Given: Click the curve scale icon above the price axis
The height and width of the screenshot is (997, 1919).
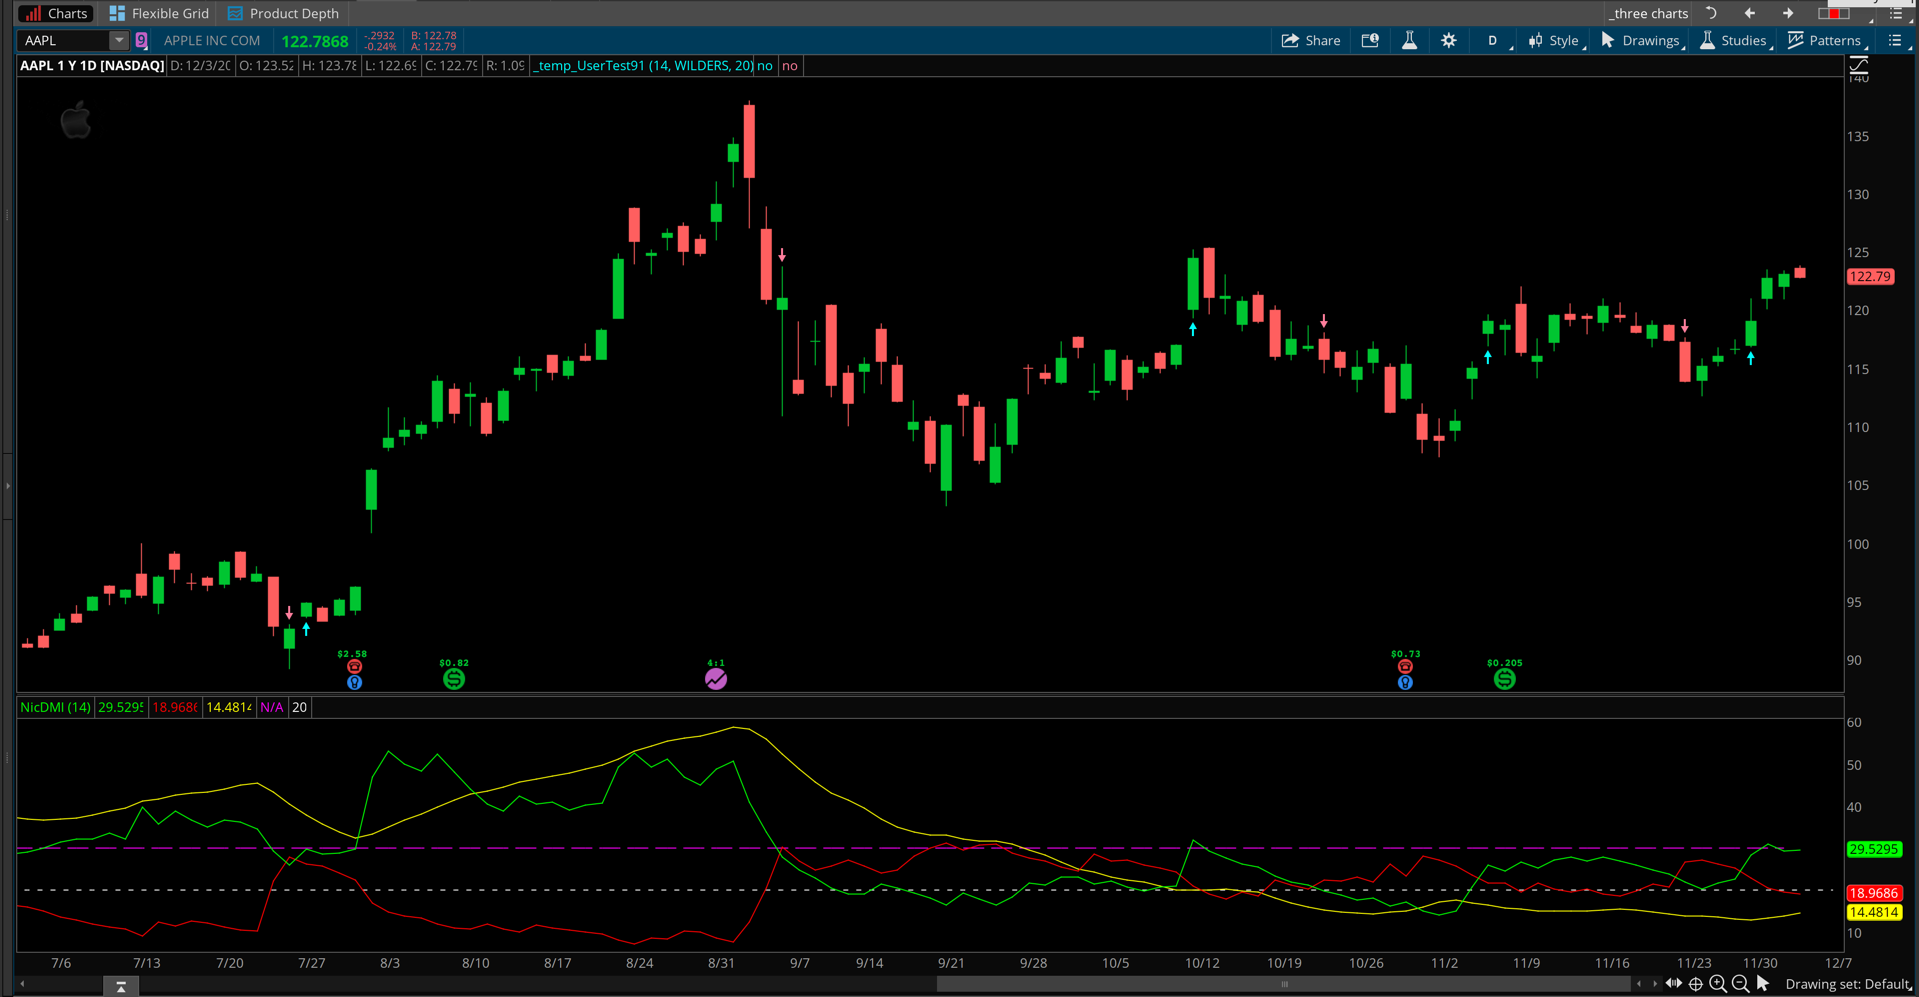Looking at the screenshot, I should pyautogui.click(x=1859, y=67).
